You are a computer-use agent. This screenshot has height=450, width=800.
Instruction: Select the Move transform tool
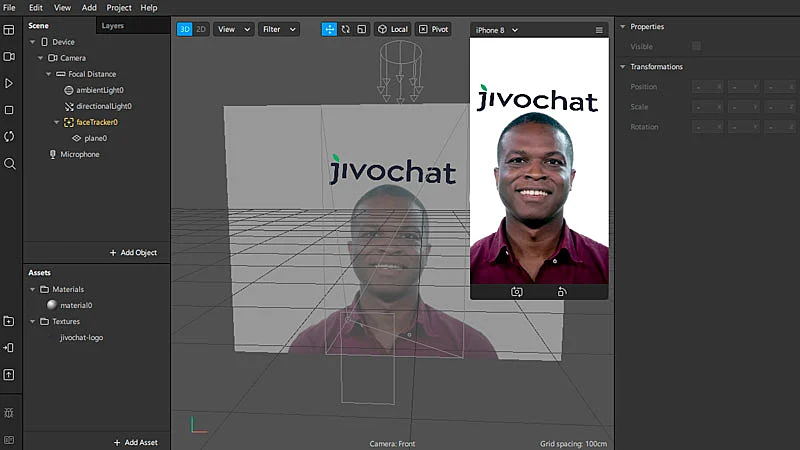[x=329, y=29]
